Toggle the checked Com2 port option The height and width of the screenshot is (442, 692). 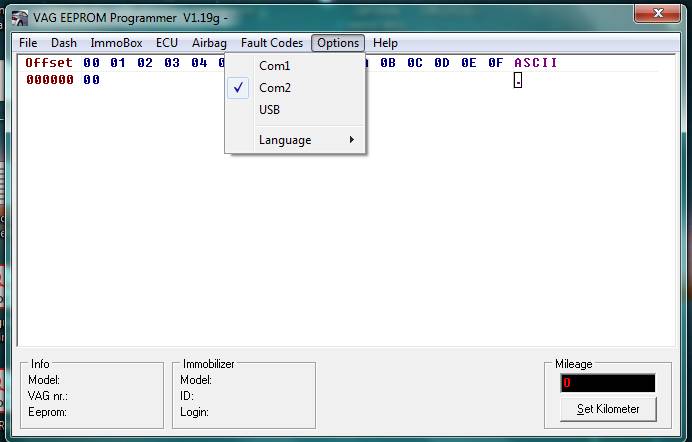point(274,88)
